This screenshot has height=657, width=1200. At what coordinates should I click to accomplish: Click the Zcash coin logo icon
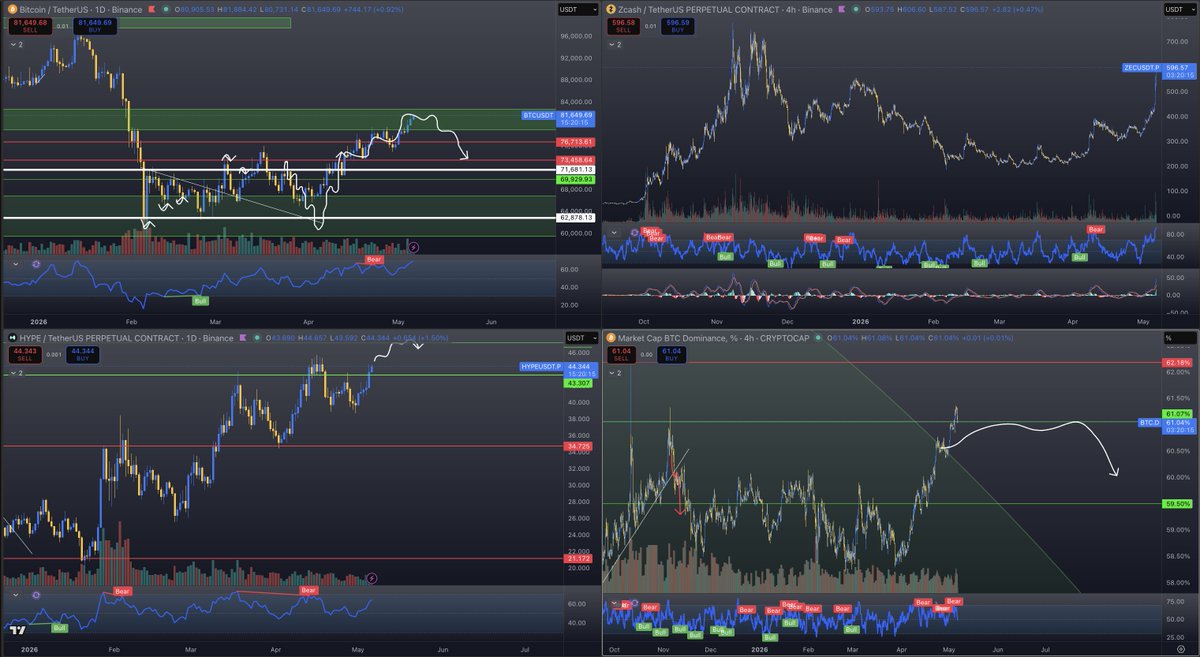pyautogui.click(x=611, y=9)
